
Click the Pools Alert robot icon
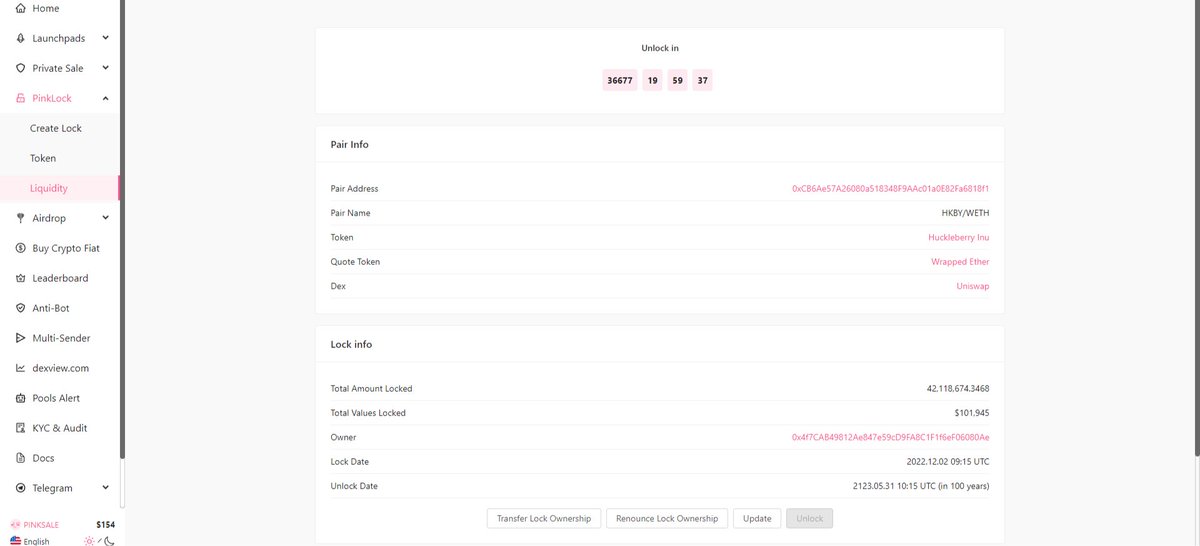(x=21, y=398)
